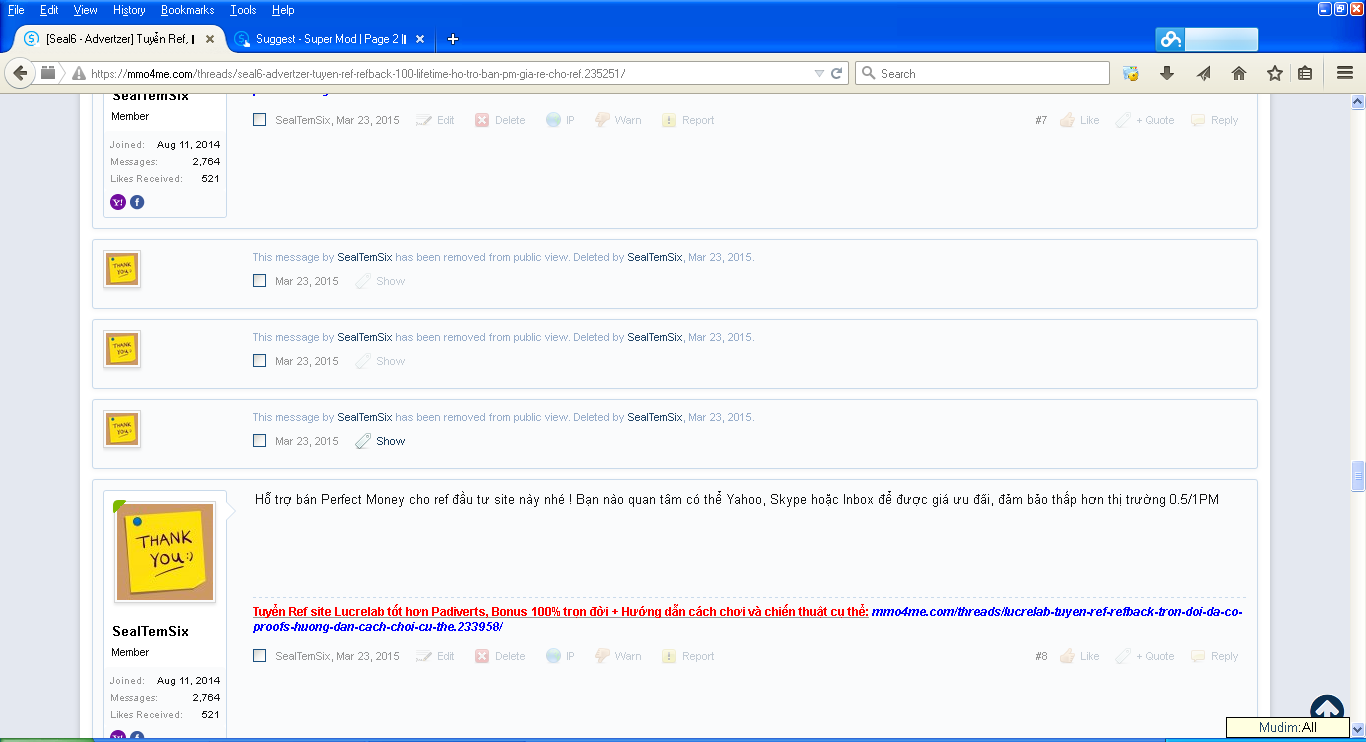Open post #7 permalink
Image resolution: width=1366 pixels, height=742 pixels.
[x=1041, y=120]
